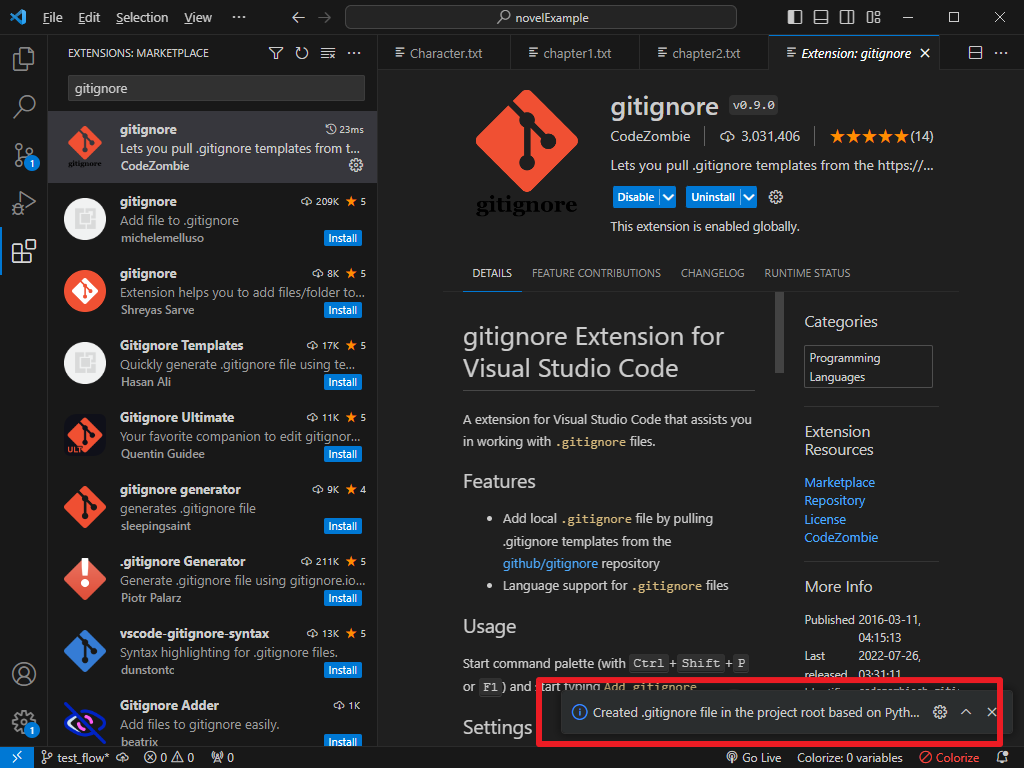This screenshot has width=1024, height=768.
Task: Publish branch cloud icon in status bar
Action: point(123,758)
